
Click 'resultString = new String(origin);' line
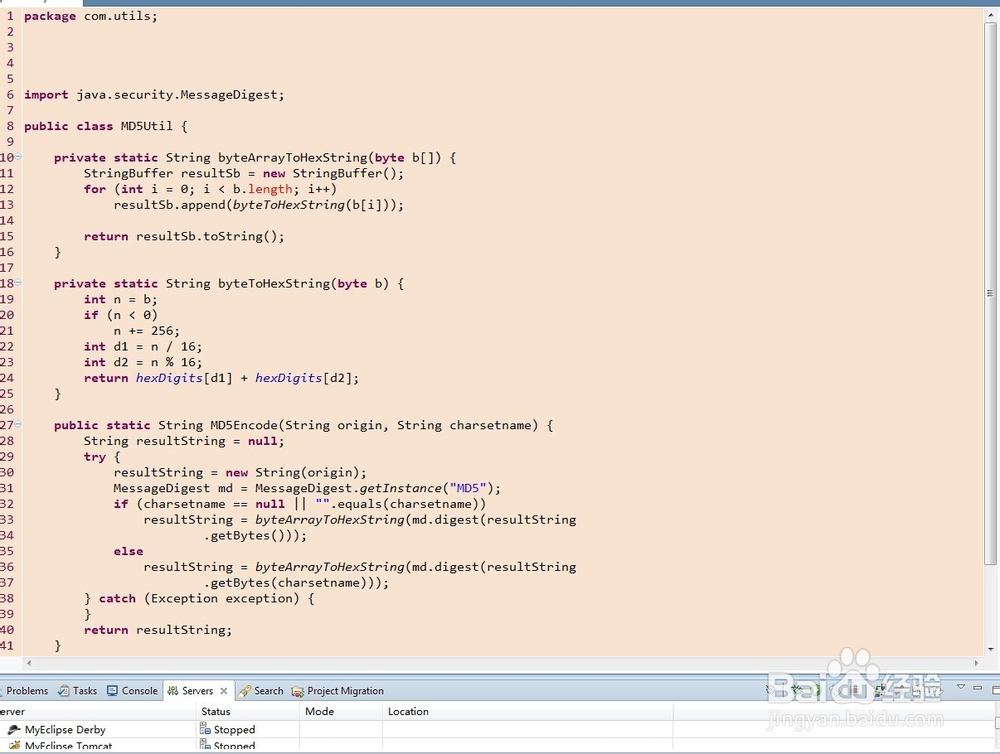pyautogui.click(x=240, y=473)
